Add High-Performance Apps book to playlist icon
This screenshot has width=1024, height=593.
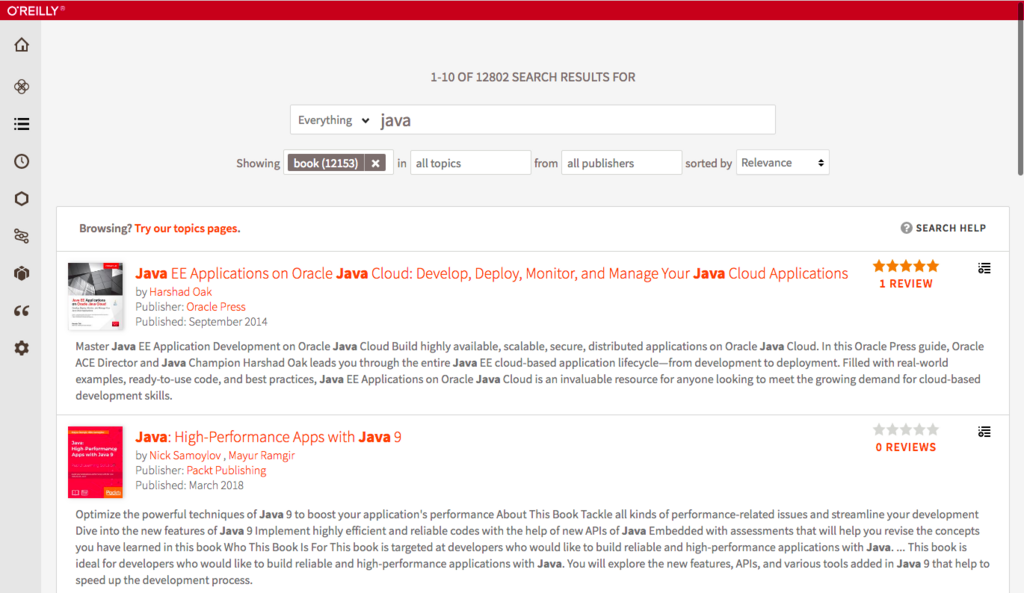click(x=984, y=432)
